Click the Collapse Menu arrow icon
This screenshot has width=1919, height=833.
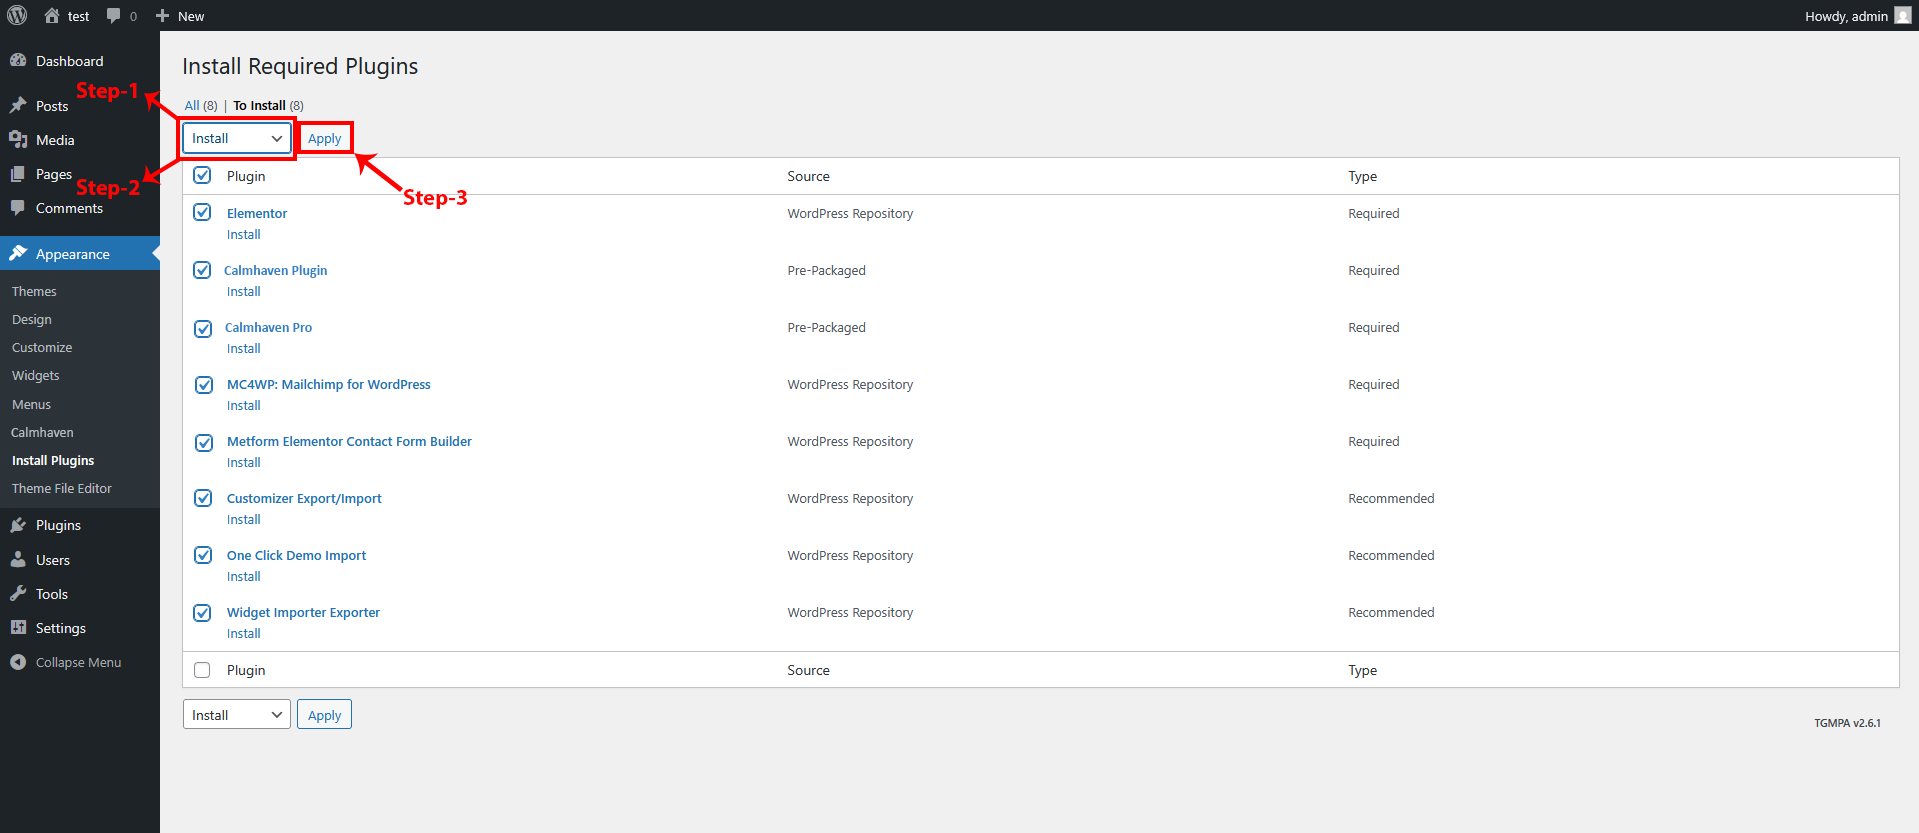(18, 662)
